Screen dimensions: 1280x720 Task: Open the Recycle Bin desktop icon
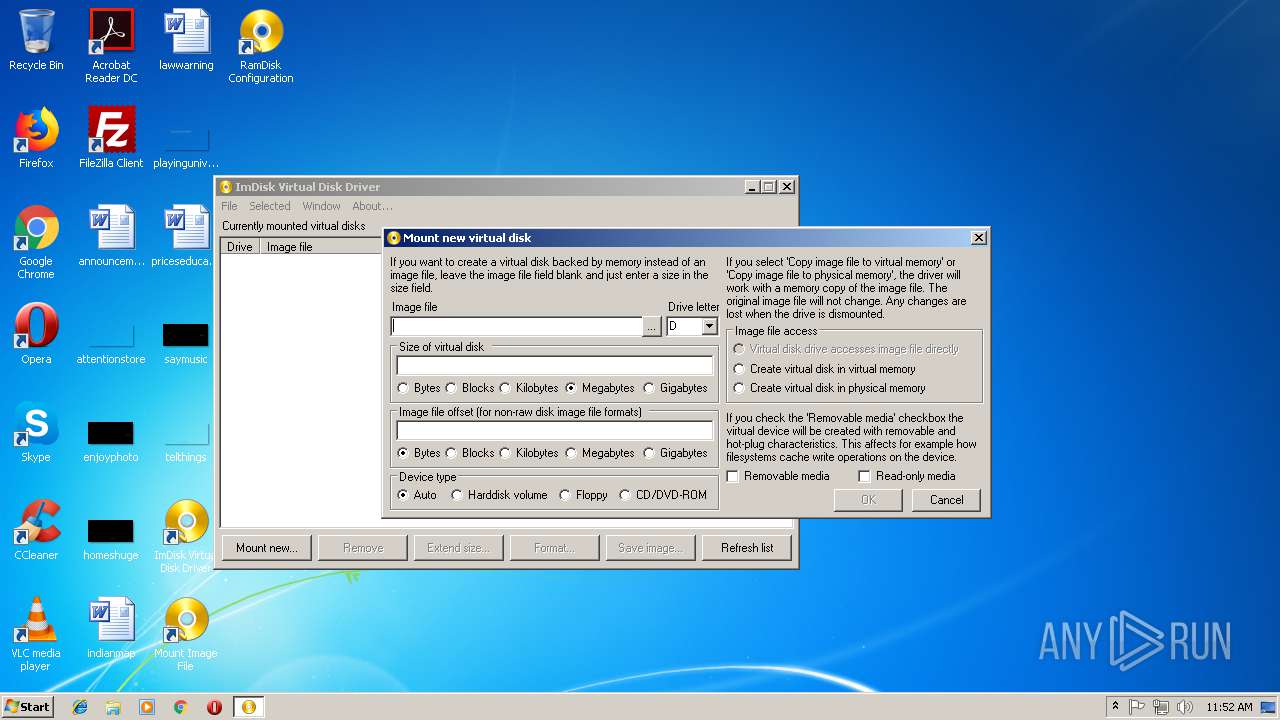[x=36, y=42]
